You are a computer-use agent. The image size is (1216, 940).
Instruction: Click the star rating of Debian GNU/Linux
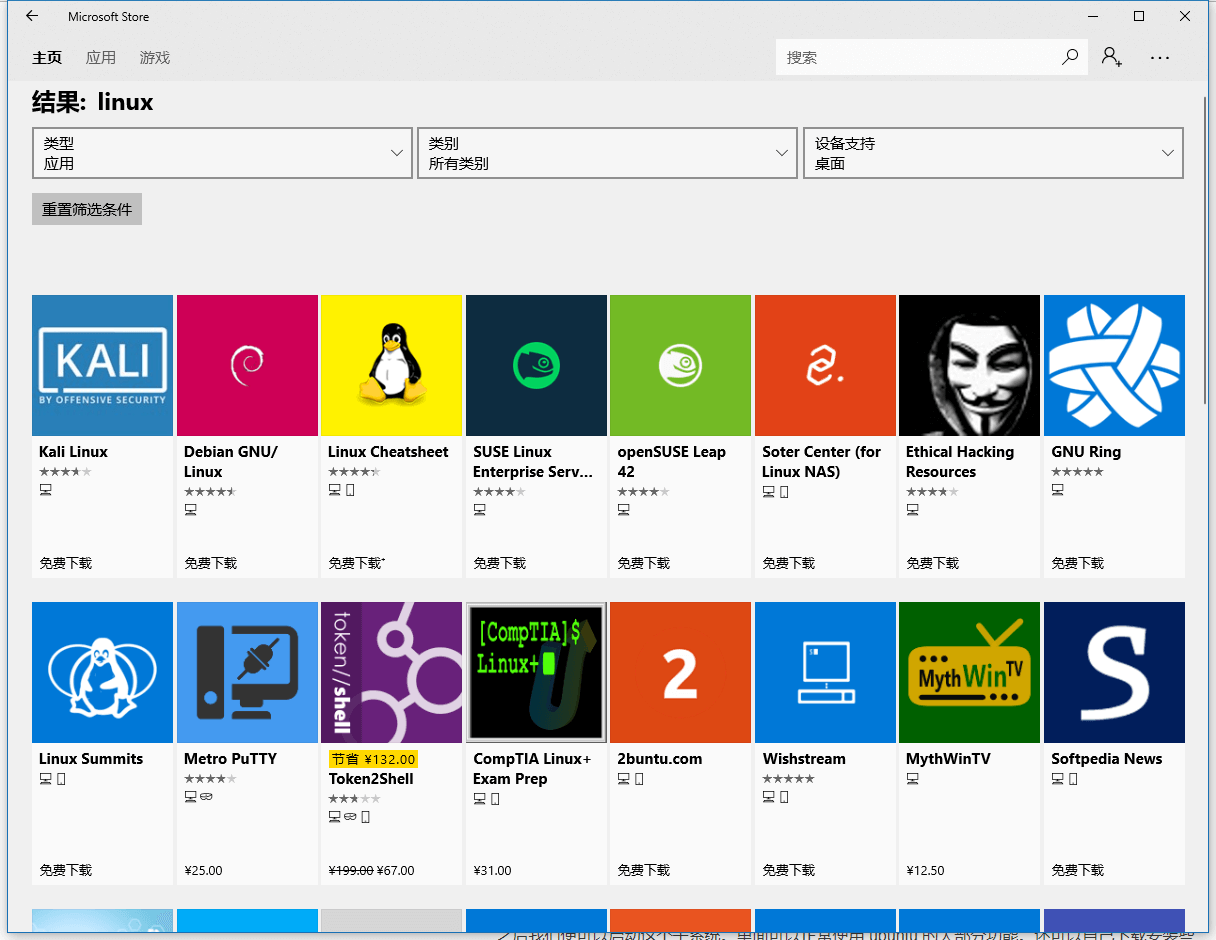tap(210, 492)
